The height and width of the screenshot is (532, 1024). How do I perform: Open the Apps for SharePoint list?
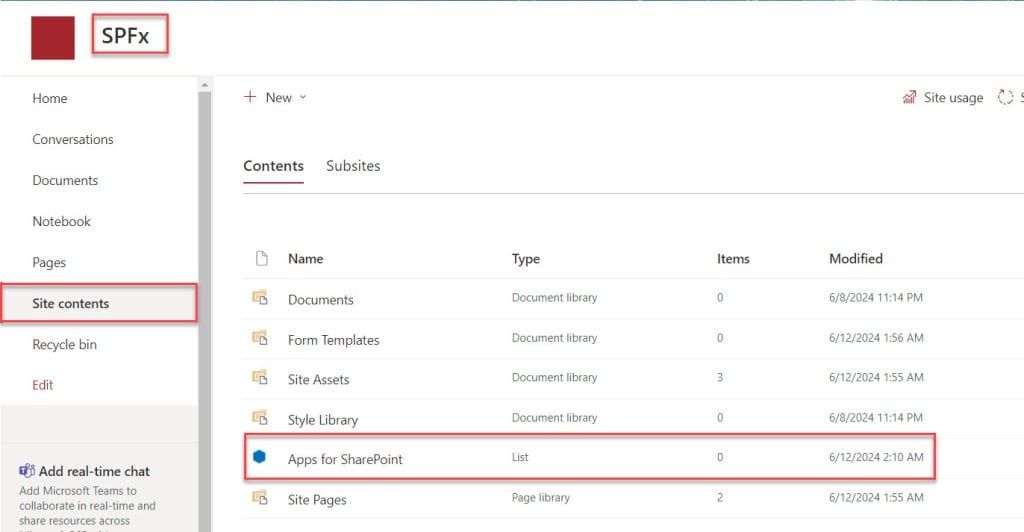tap(345, 459)
